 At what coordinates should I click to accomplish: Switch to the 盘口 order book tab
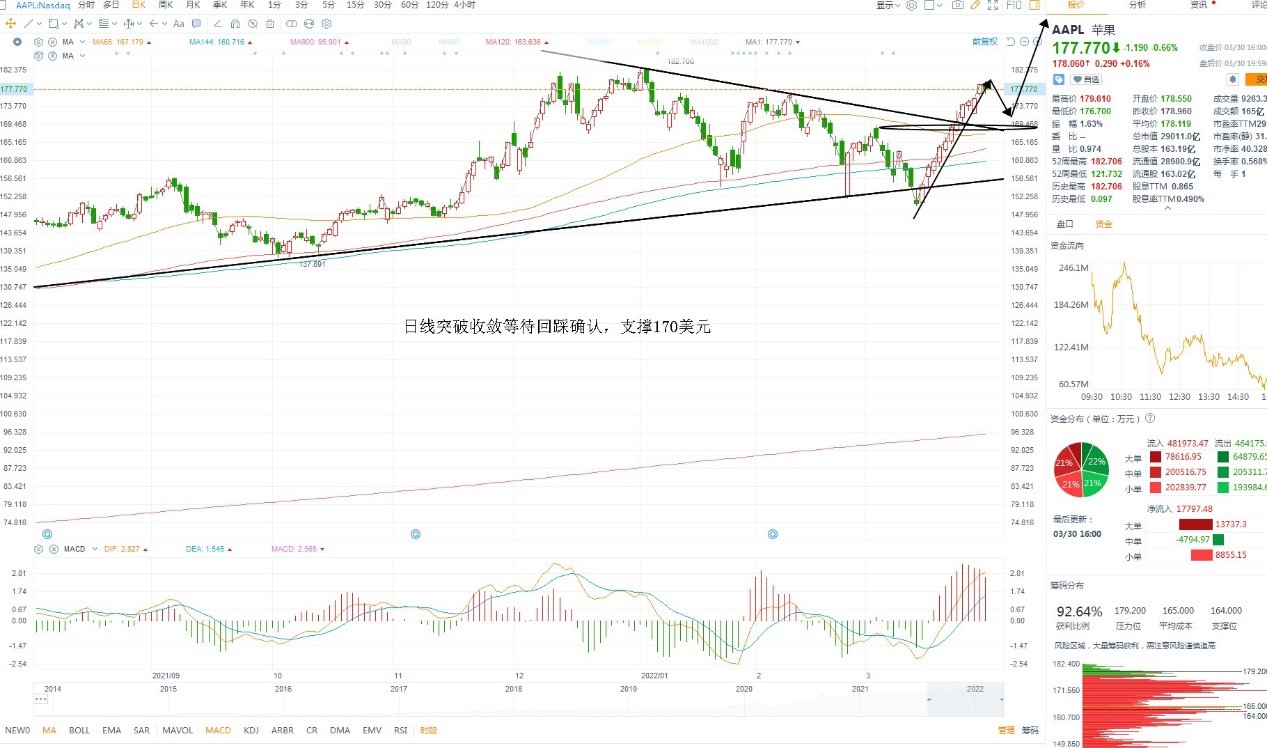[x=1065, y=224]
